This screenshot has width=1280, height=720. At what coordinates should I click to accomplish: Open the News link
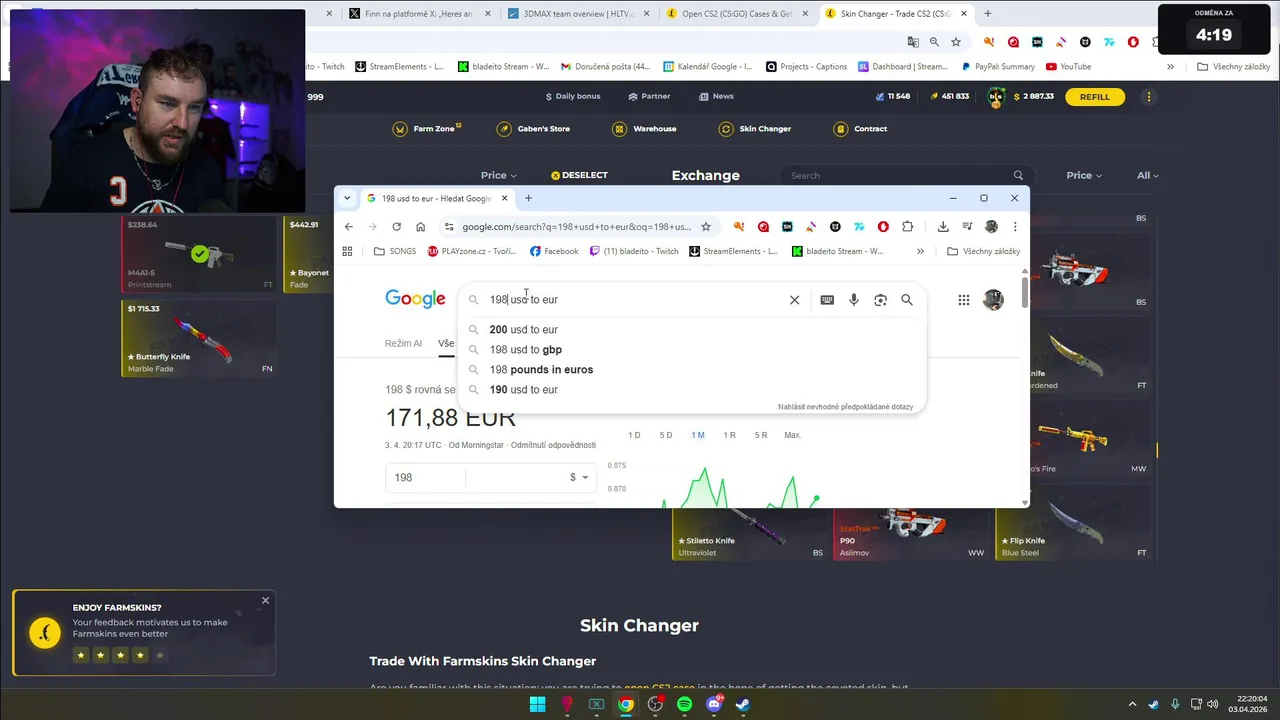click(x=716, y=97)
